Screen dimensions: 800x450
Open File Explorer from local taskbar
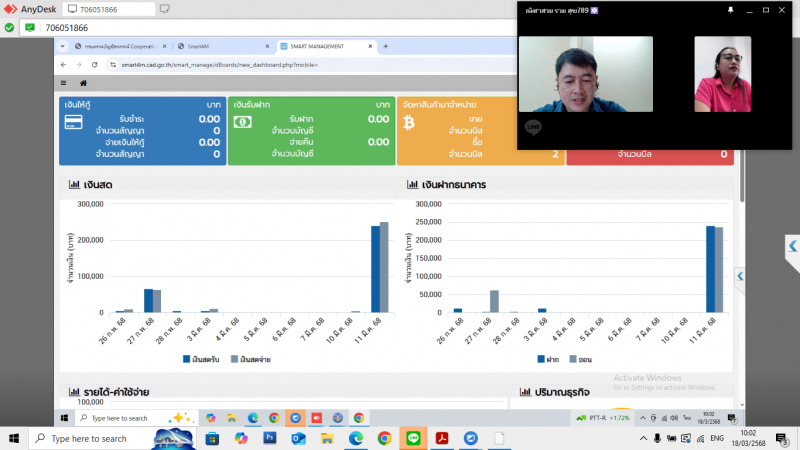327,438
